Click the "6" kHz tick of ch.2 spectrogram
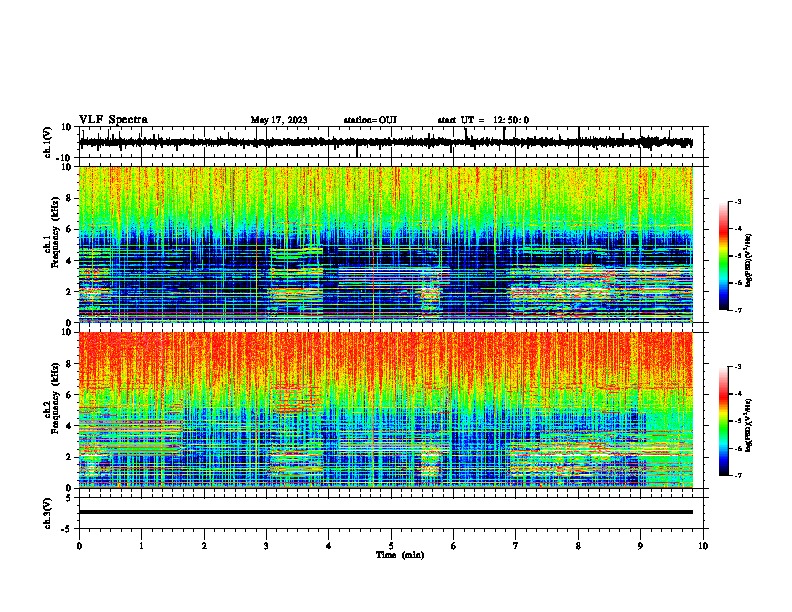792x612 pixels. 69,394
